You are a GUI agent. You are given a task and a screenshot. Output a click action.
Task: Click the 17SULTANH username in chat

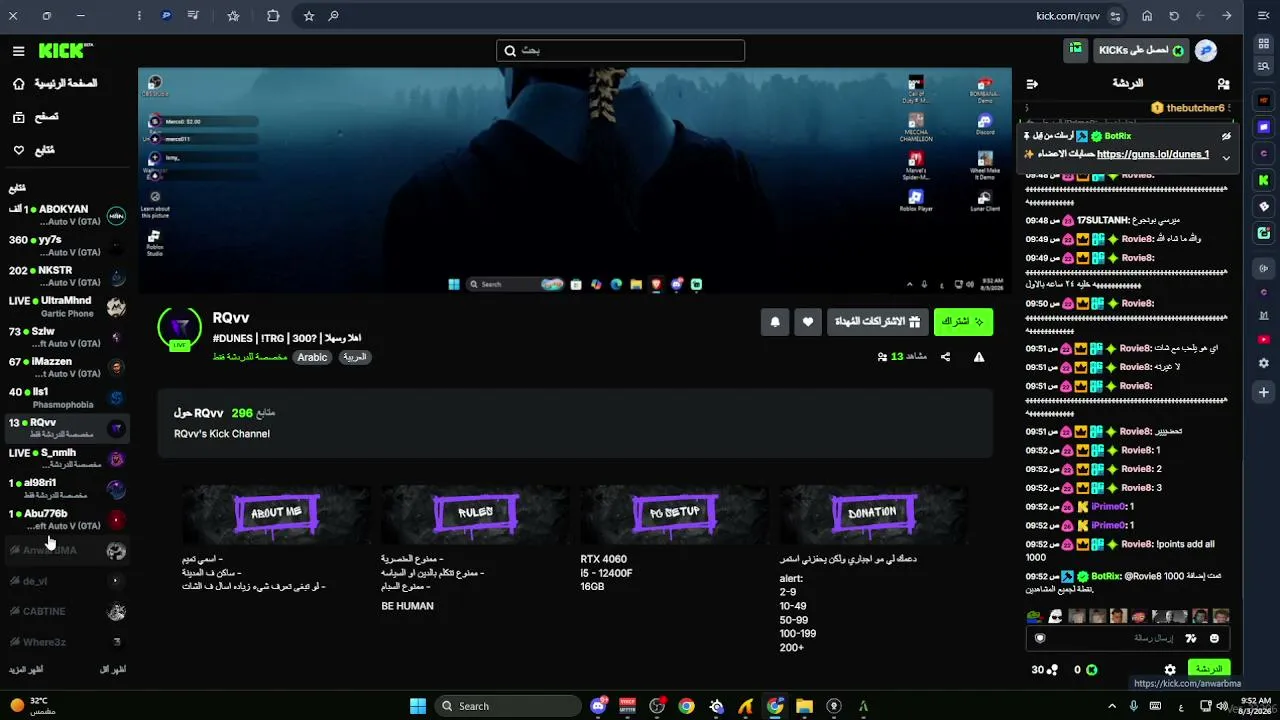tap(1103, 220)
